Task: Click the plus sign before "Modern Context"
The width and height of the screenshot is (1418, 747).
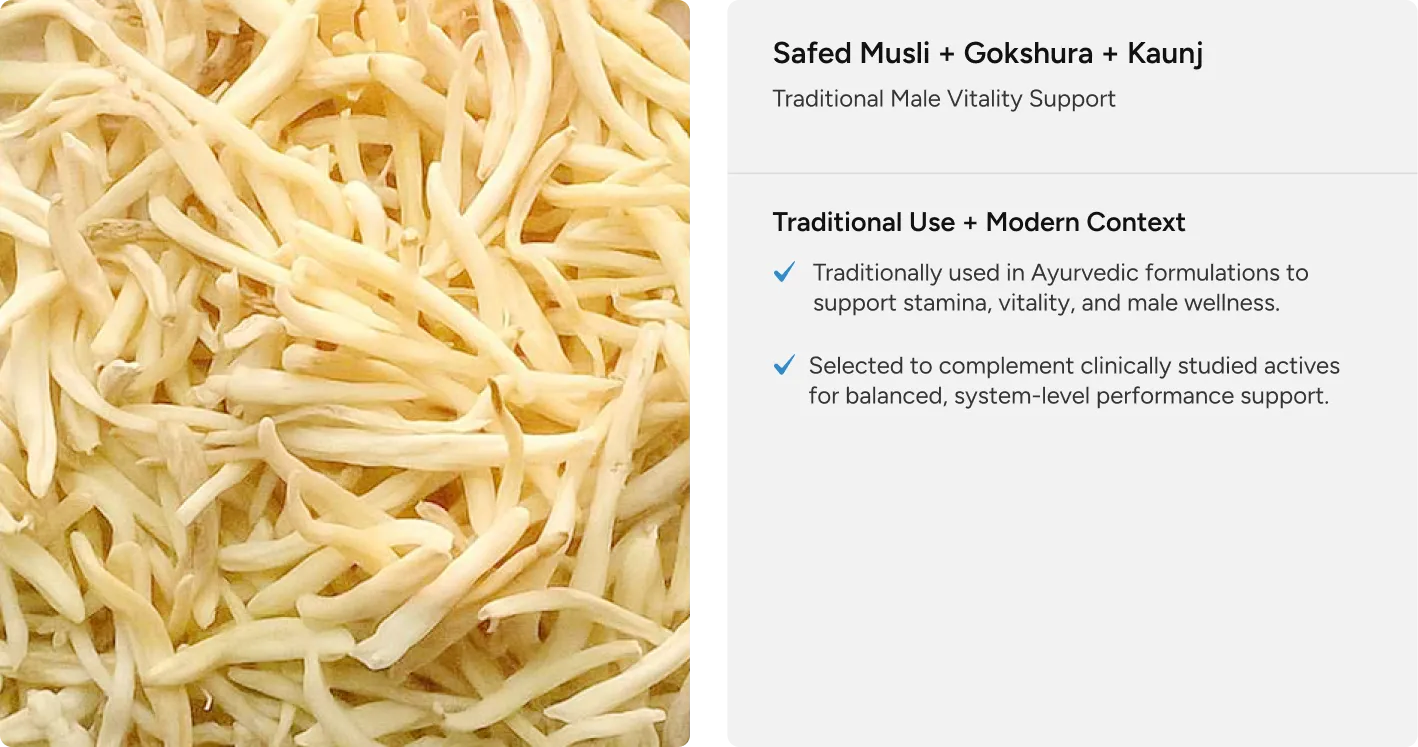Action: pos(970,223)
